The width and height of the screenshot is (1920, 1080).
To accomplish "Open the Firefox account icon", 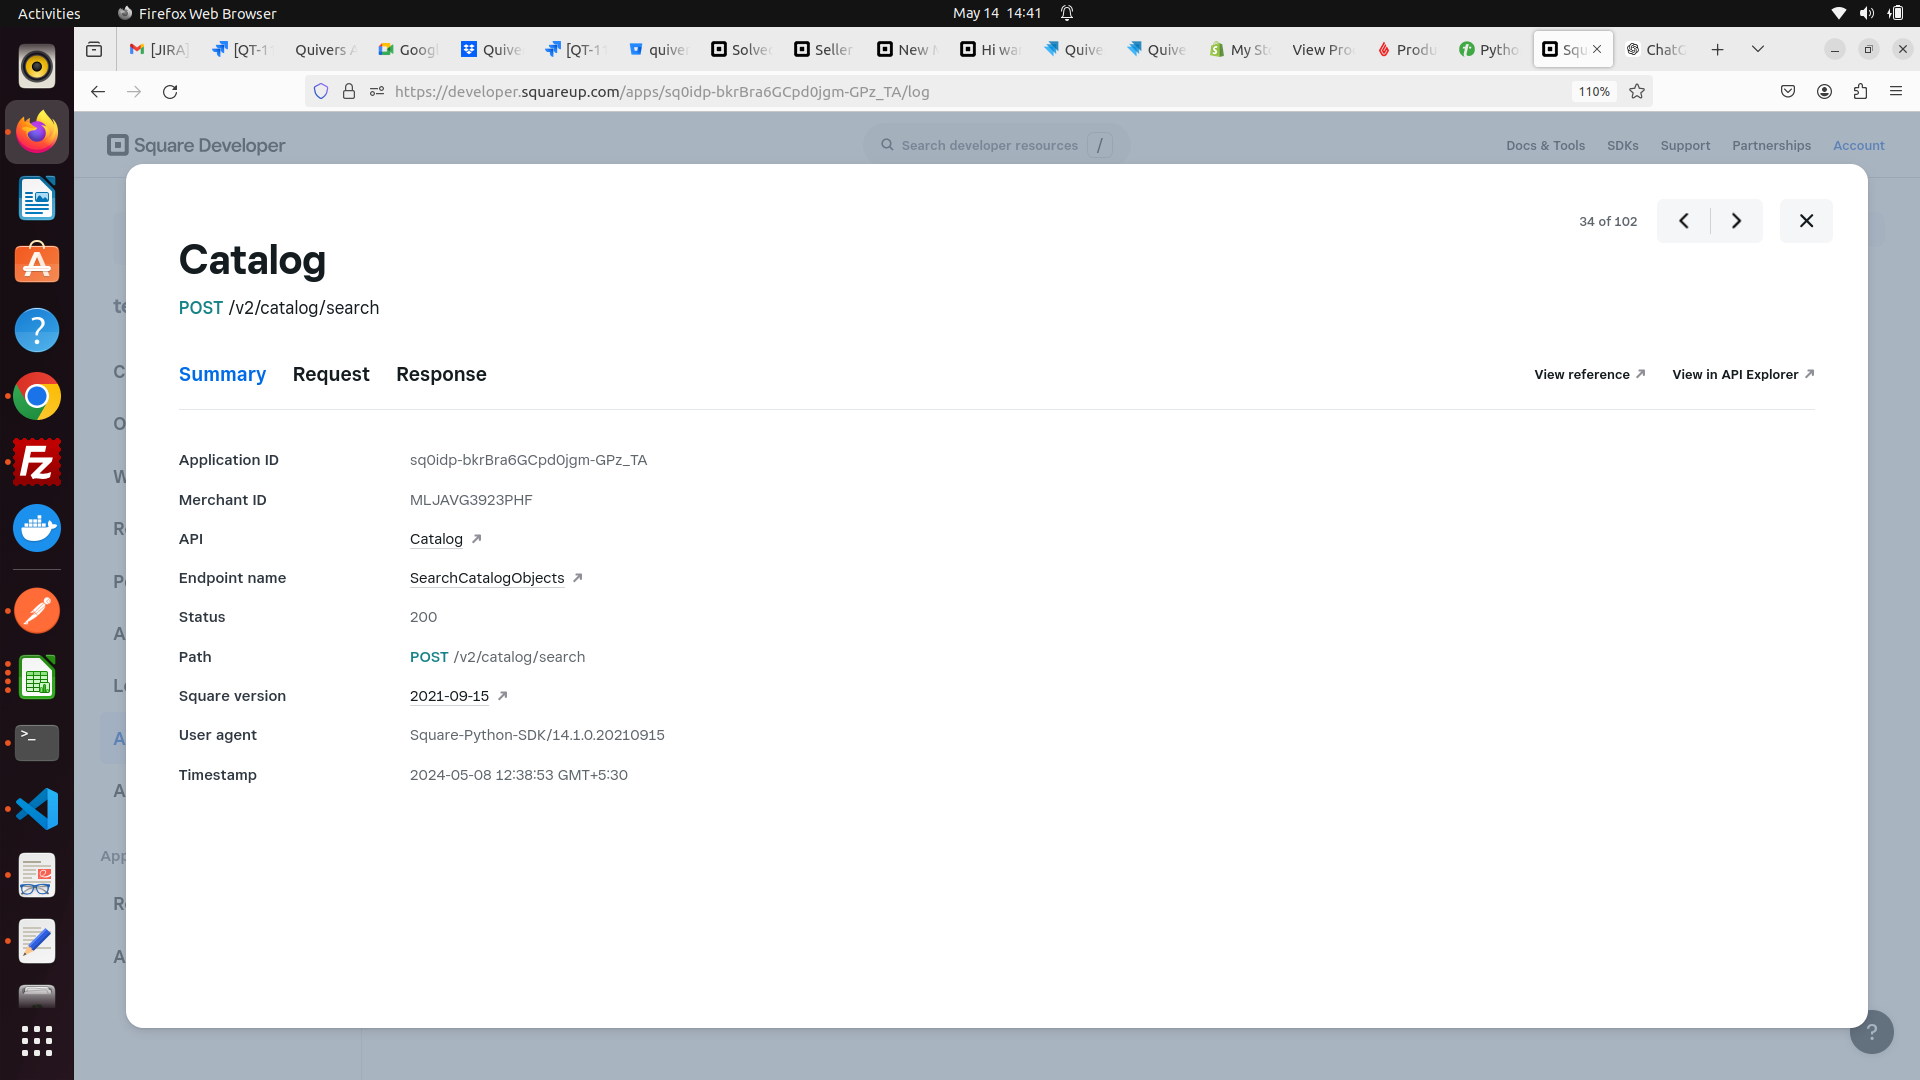I will [1824, 91].
